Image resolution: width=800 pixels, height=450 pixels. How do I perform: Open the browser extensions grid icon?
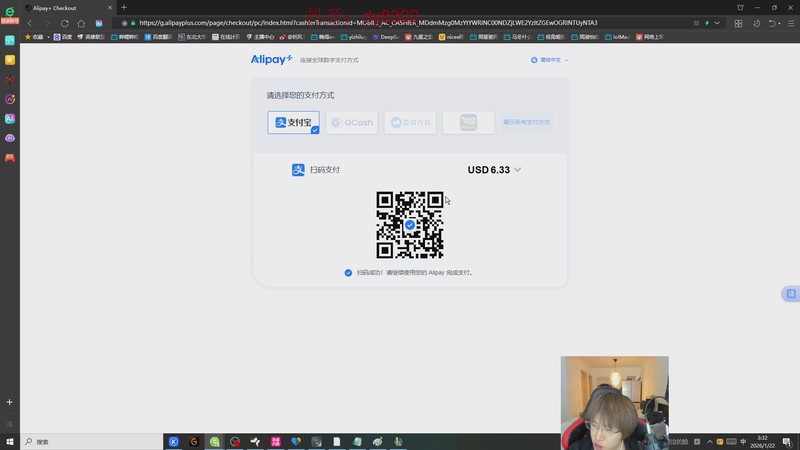pyautogui.click(x=738, y=23)
